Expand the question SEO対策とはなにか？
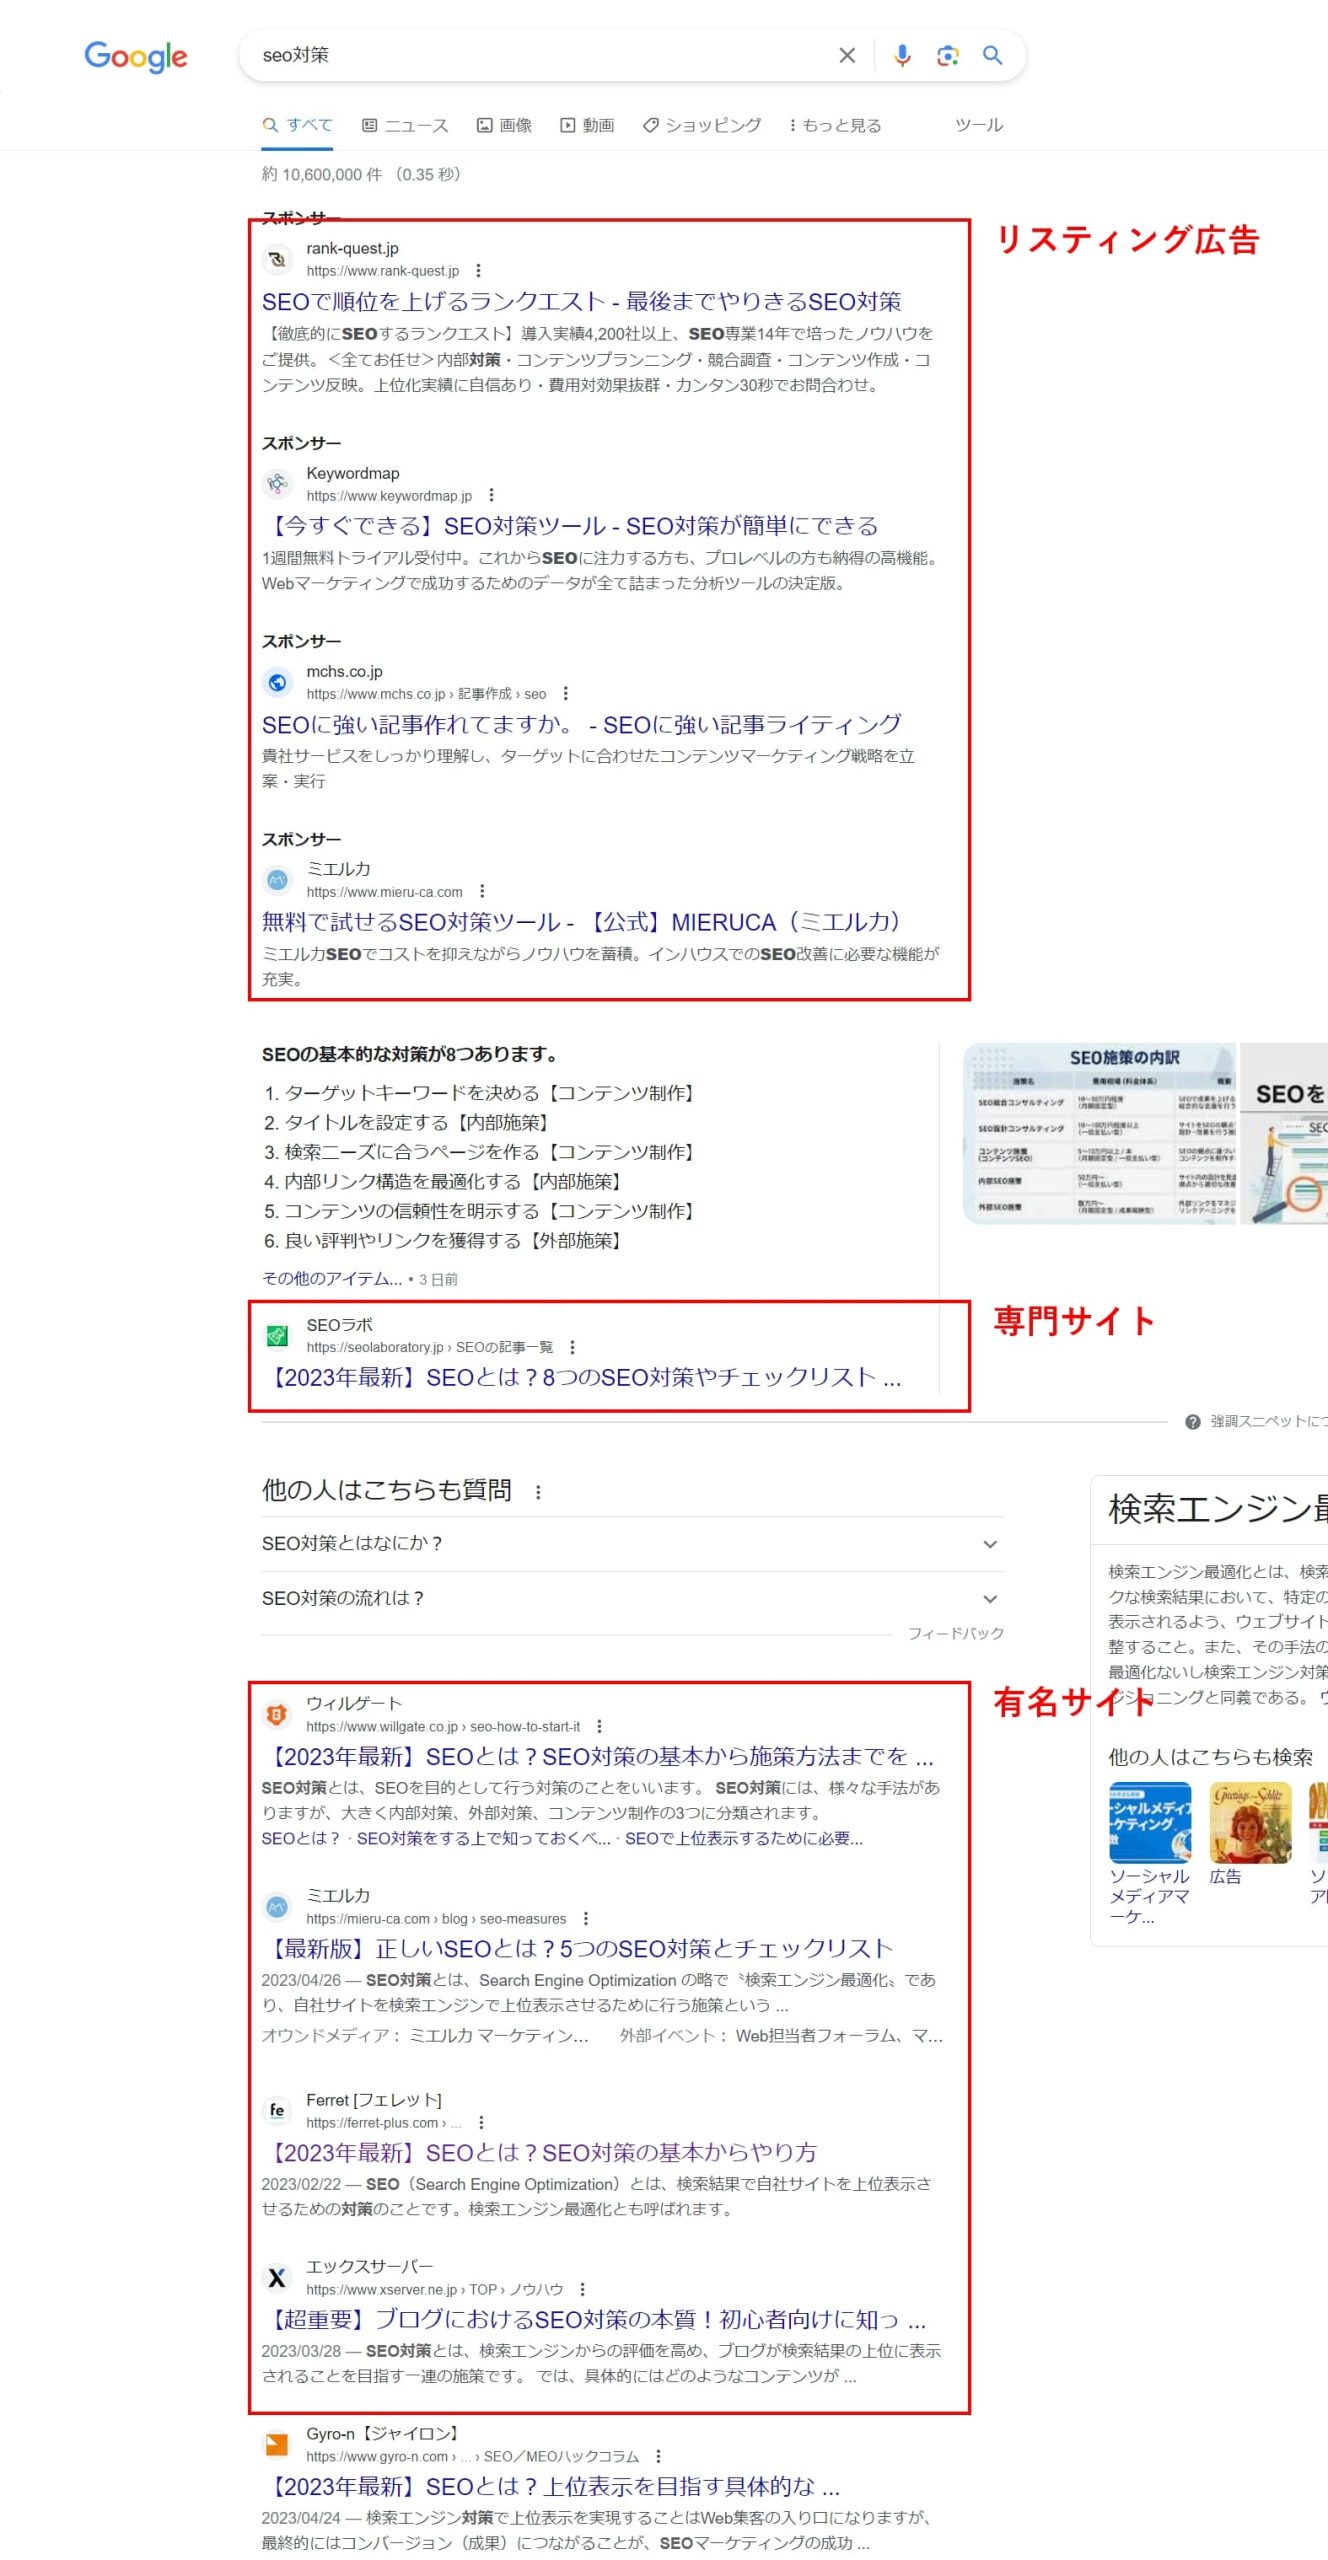Viewport: 1328px width, 2560px height. coord(632,1544)
